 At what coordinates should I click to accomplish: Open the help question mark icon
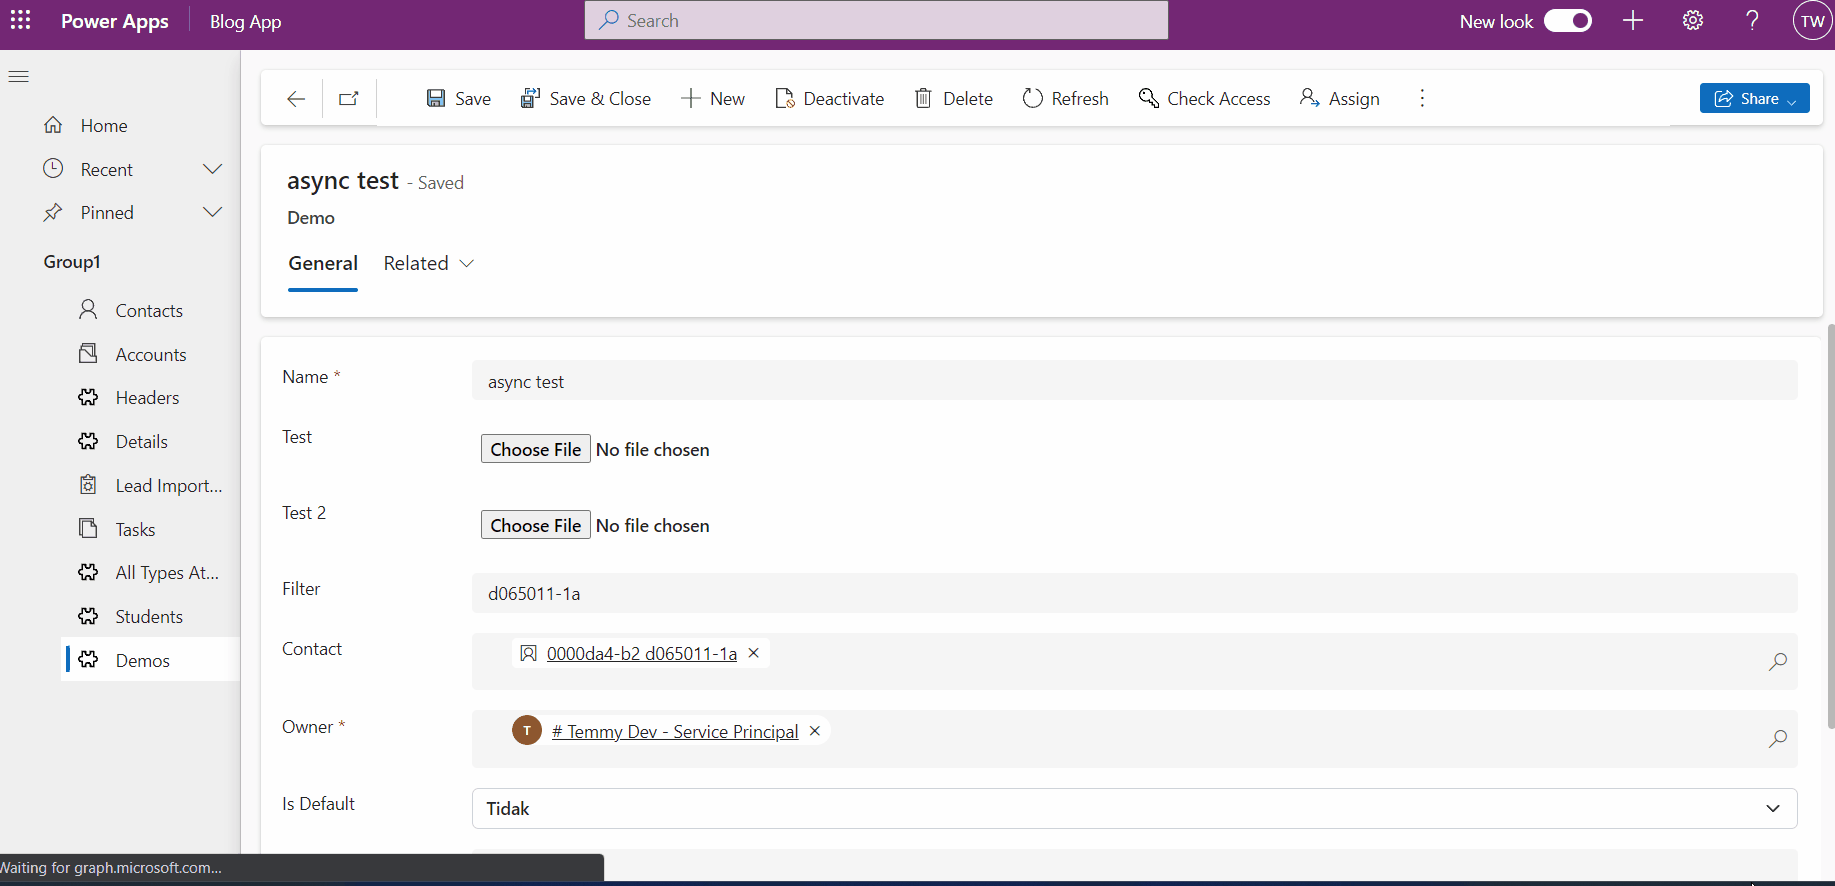pyautogui.click(x=1752, y=20)
